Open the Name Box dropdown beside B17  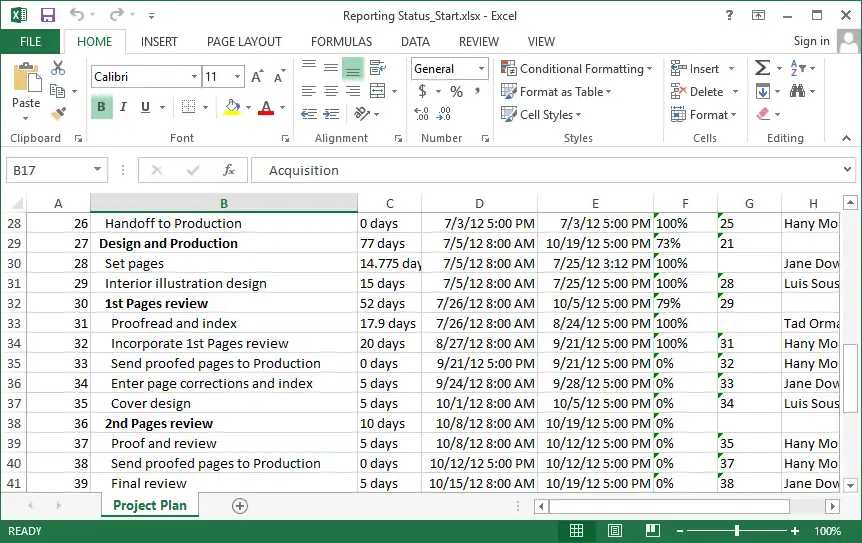coord(97,170)
